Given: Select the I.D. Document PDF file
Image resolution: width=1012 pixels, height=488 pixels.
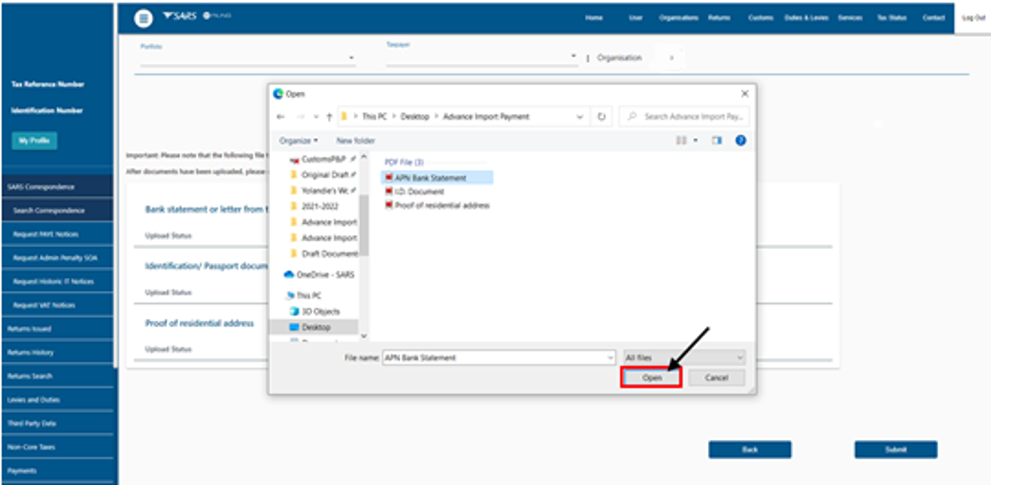Looking at the screenshot, I should [419, 191].
